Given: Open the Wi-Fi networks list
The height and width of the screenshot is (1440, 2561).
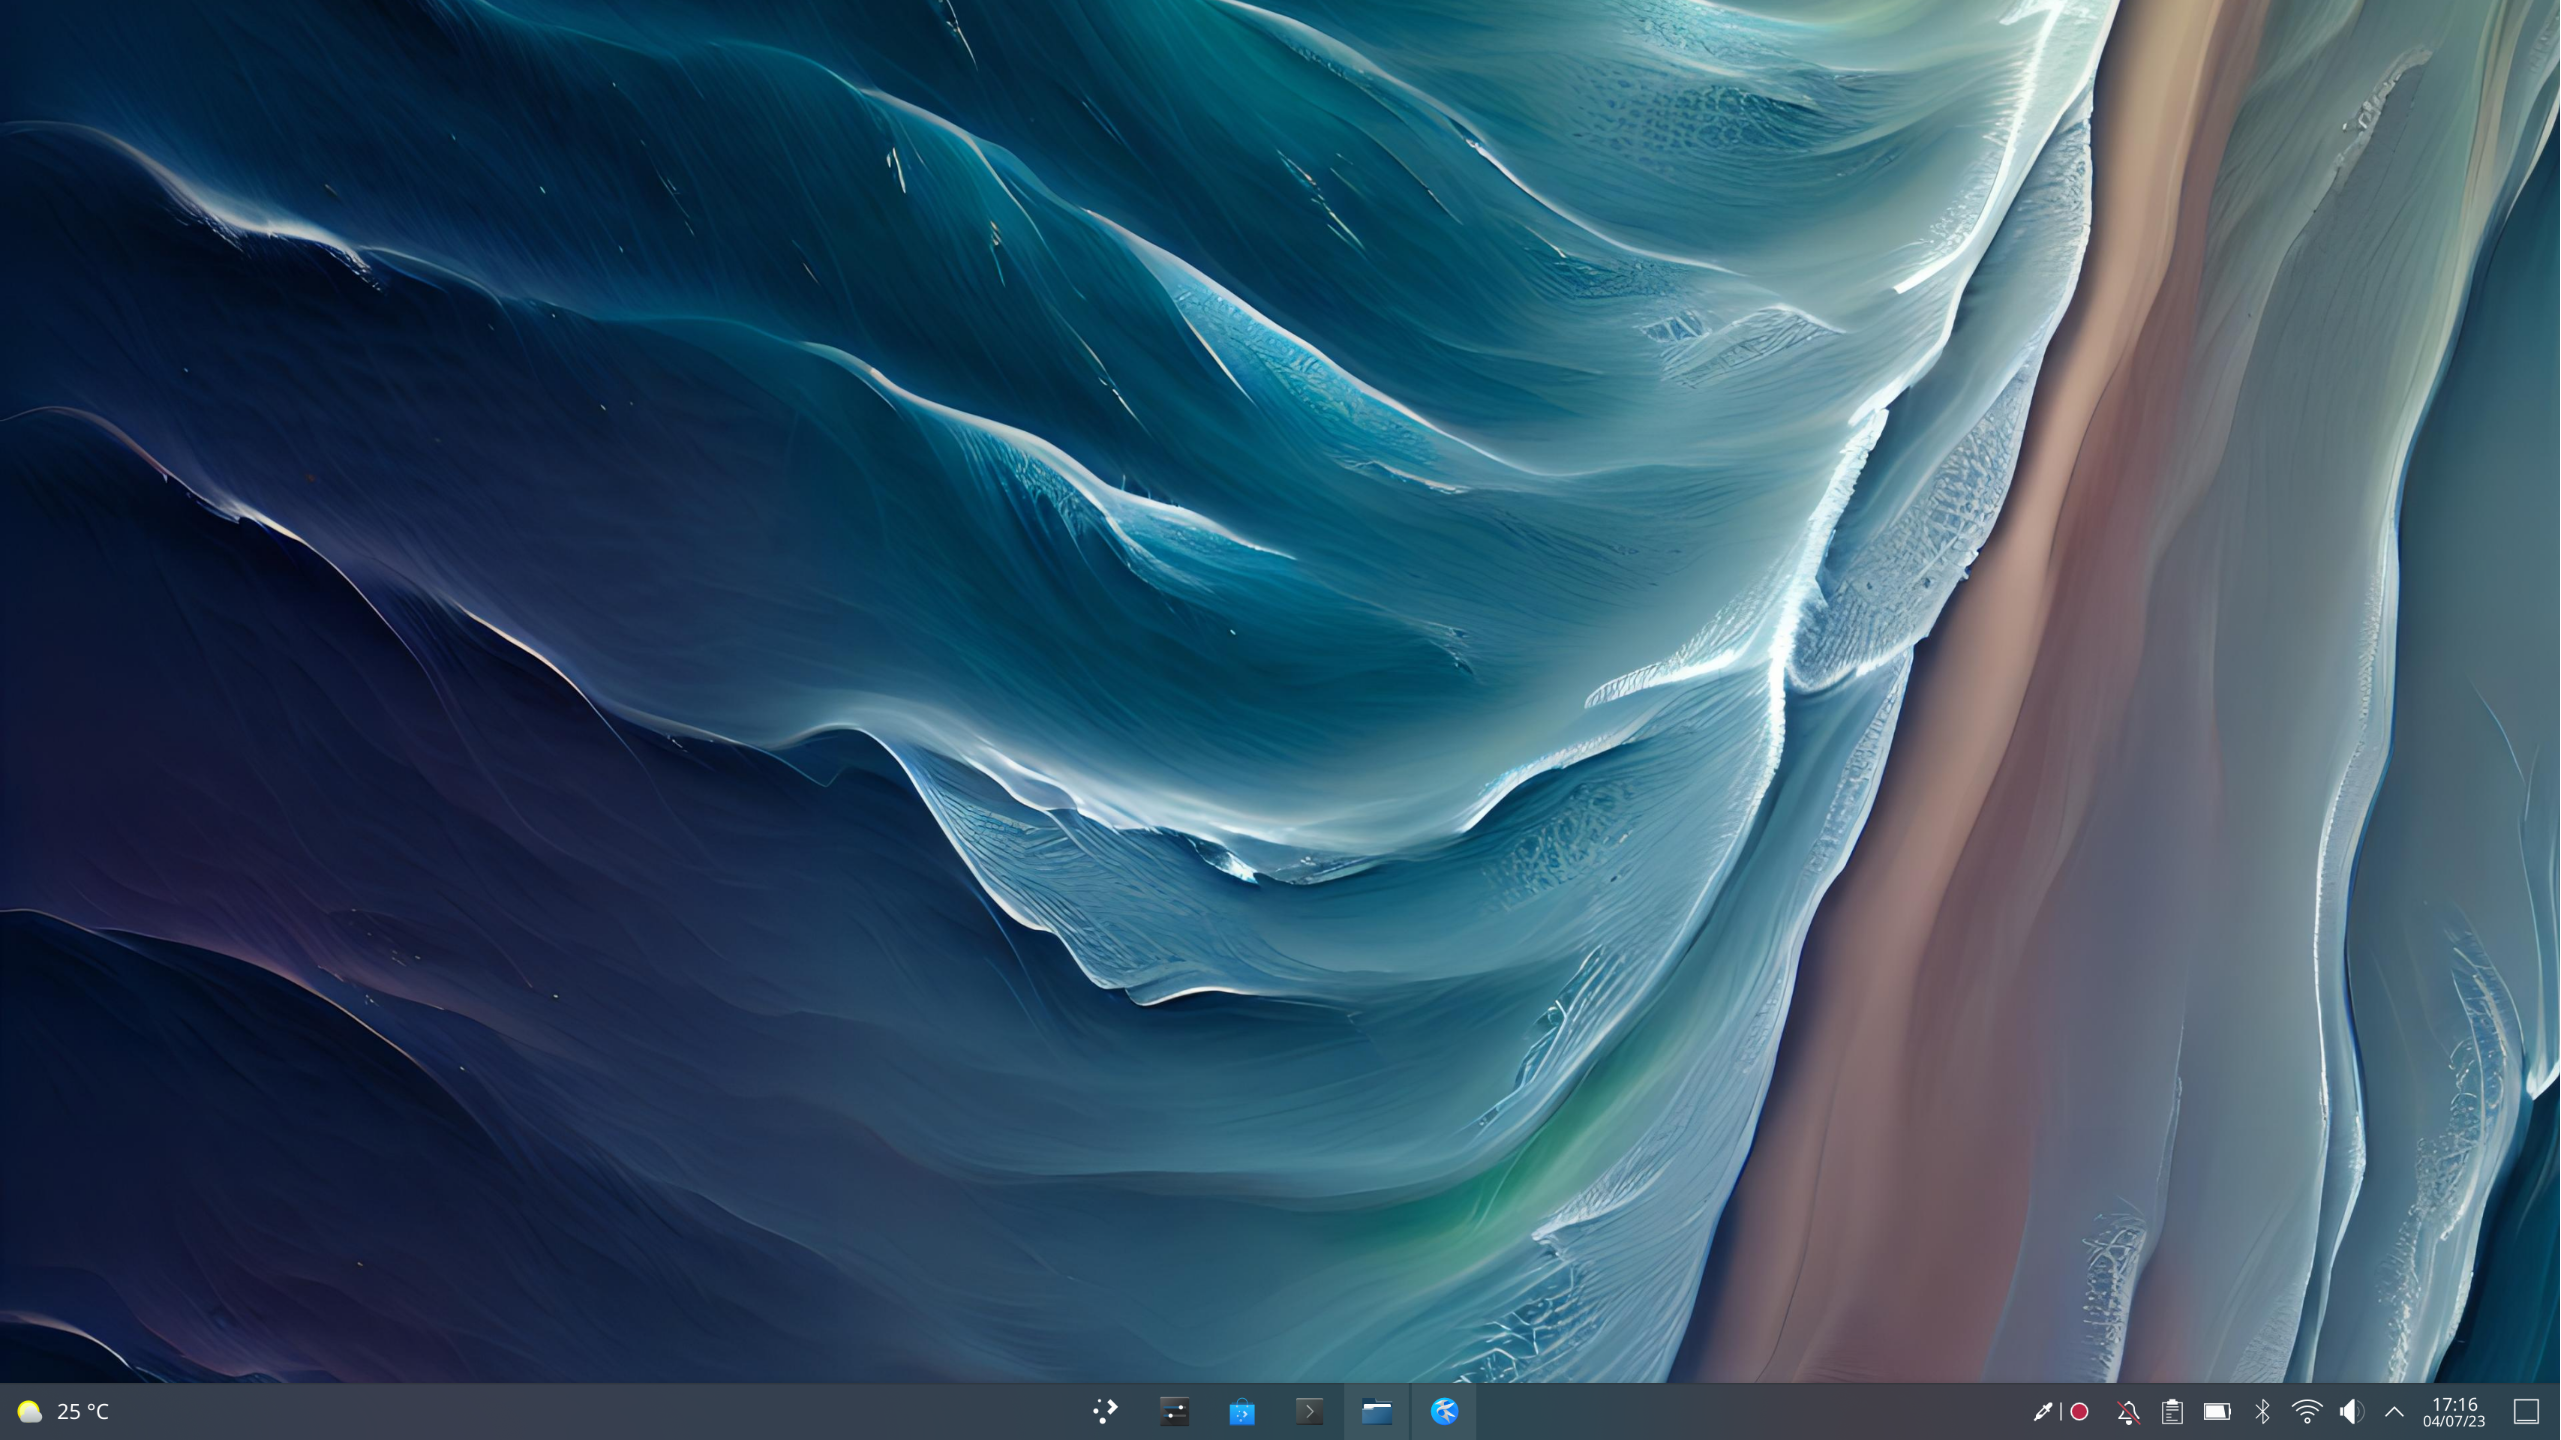Looking at the screenshot, I should click(x=2307, y=1411).
